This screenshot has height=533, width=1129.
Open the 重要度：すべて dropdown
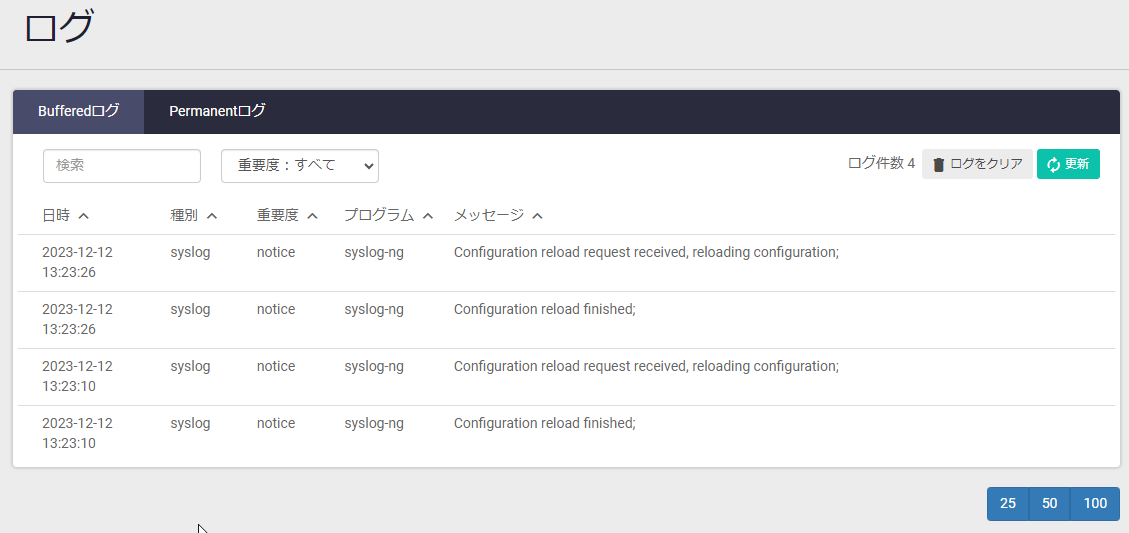tap(300, 166)
